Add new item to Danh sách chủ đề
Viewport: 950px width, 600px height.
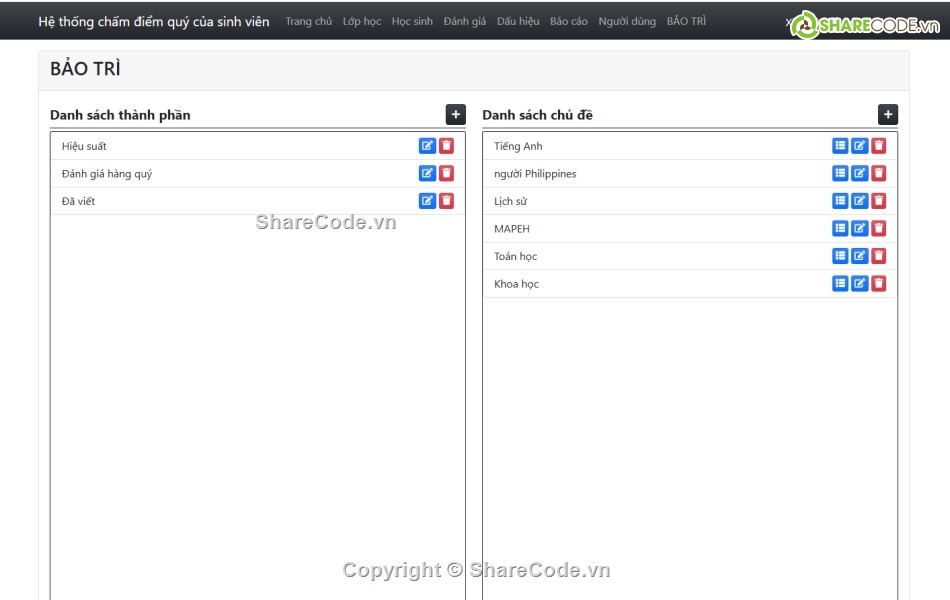coord(888,115)
